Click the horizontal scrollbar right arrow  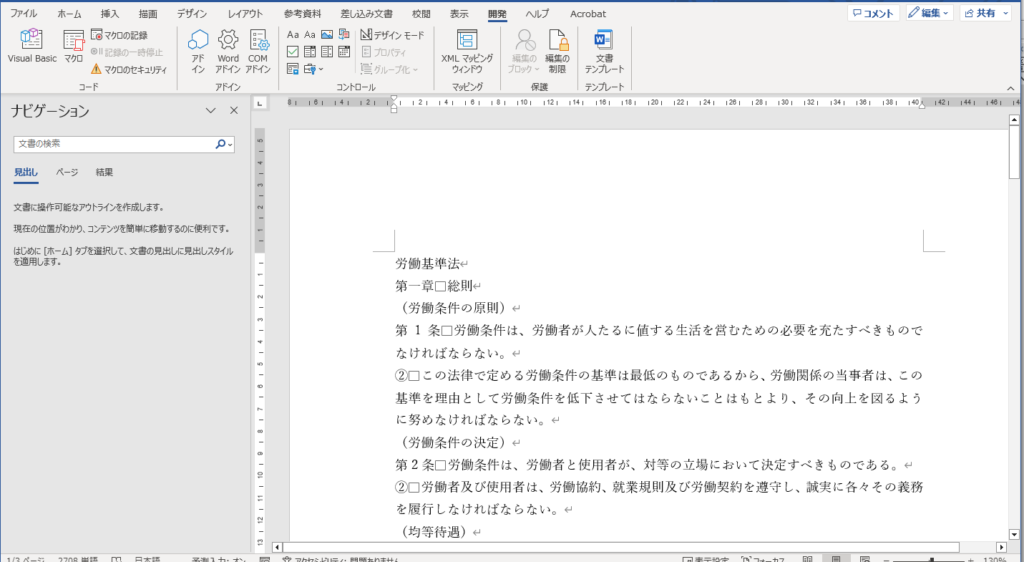pyautogui.click(x=1002, y=547)
